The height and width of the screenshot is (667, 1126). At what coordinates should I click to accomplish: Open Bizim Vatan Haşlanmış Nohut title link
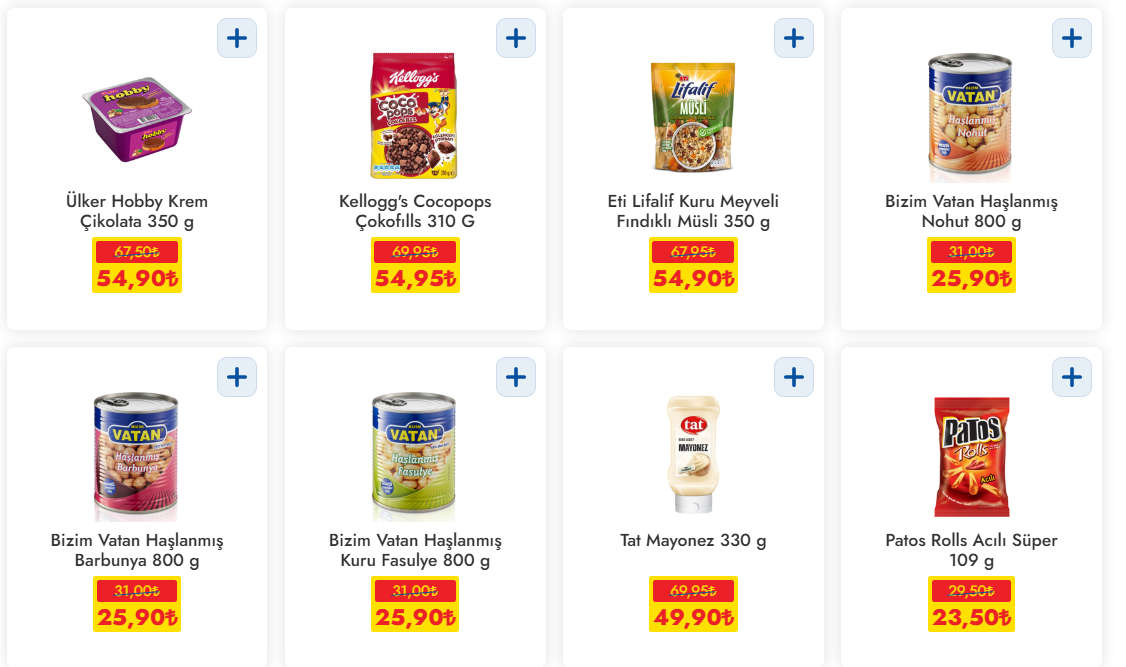tap(971, 211)
